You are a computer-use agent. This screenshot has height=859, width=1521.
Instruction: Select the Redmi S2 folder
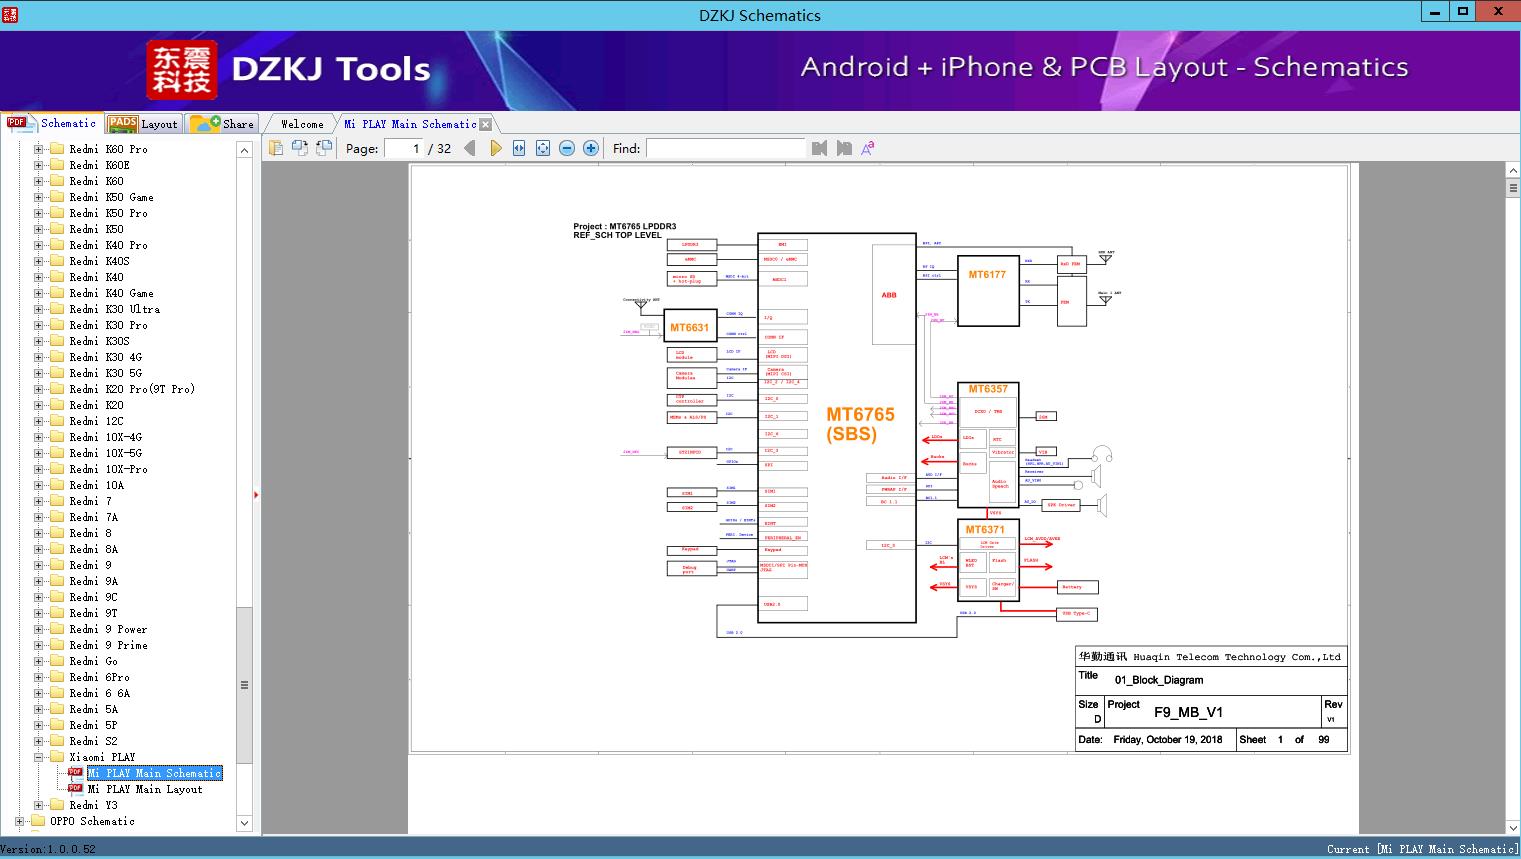click(93, 741)
